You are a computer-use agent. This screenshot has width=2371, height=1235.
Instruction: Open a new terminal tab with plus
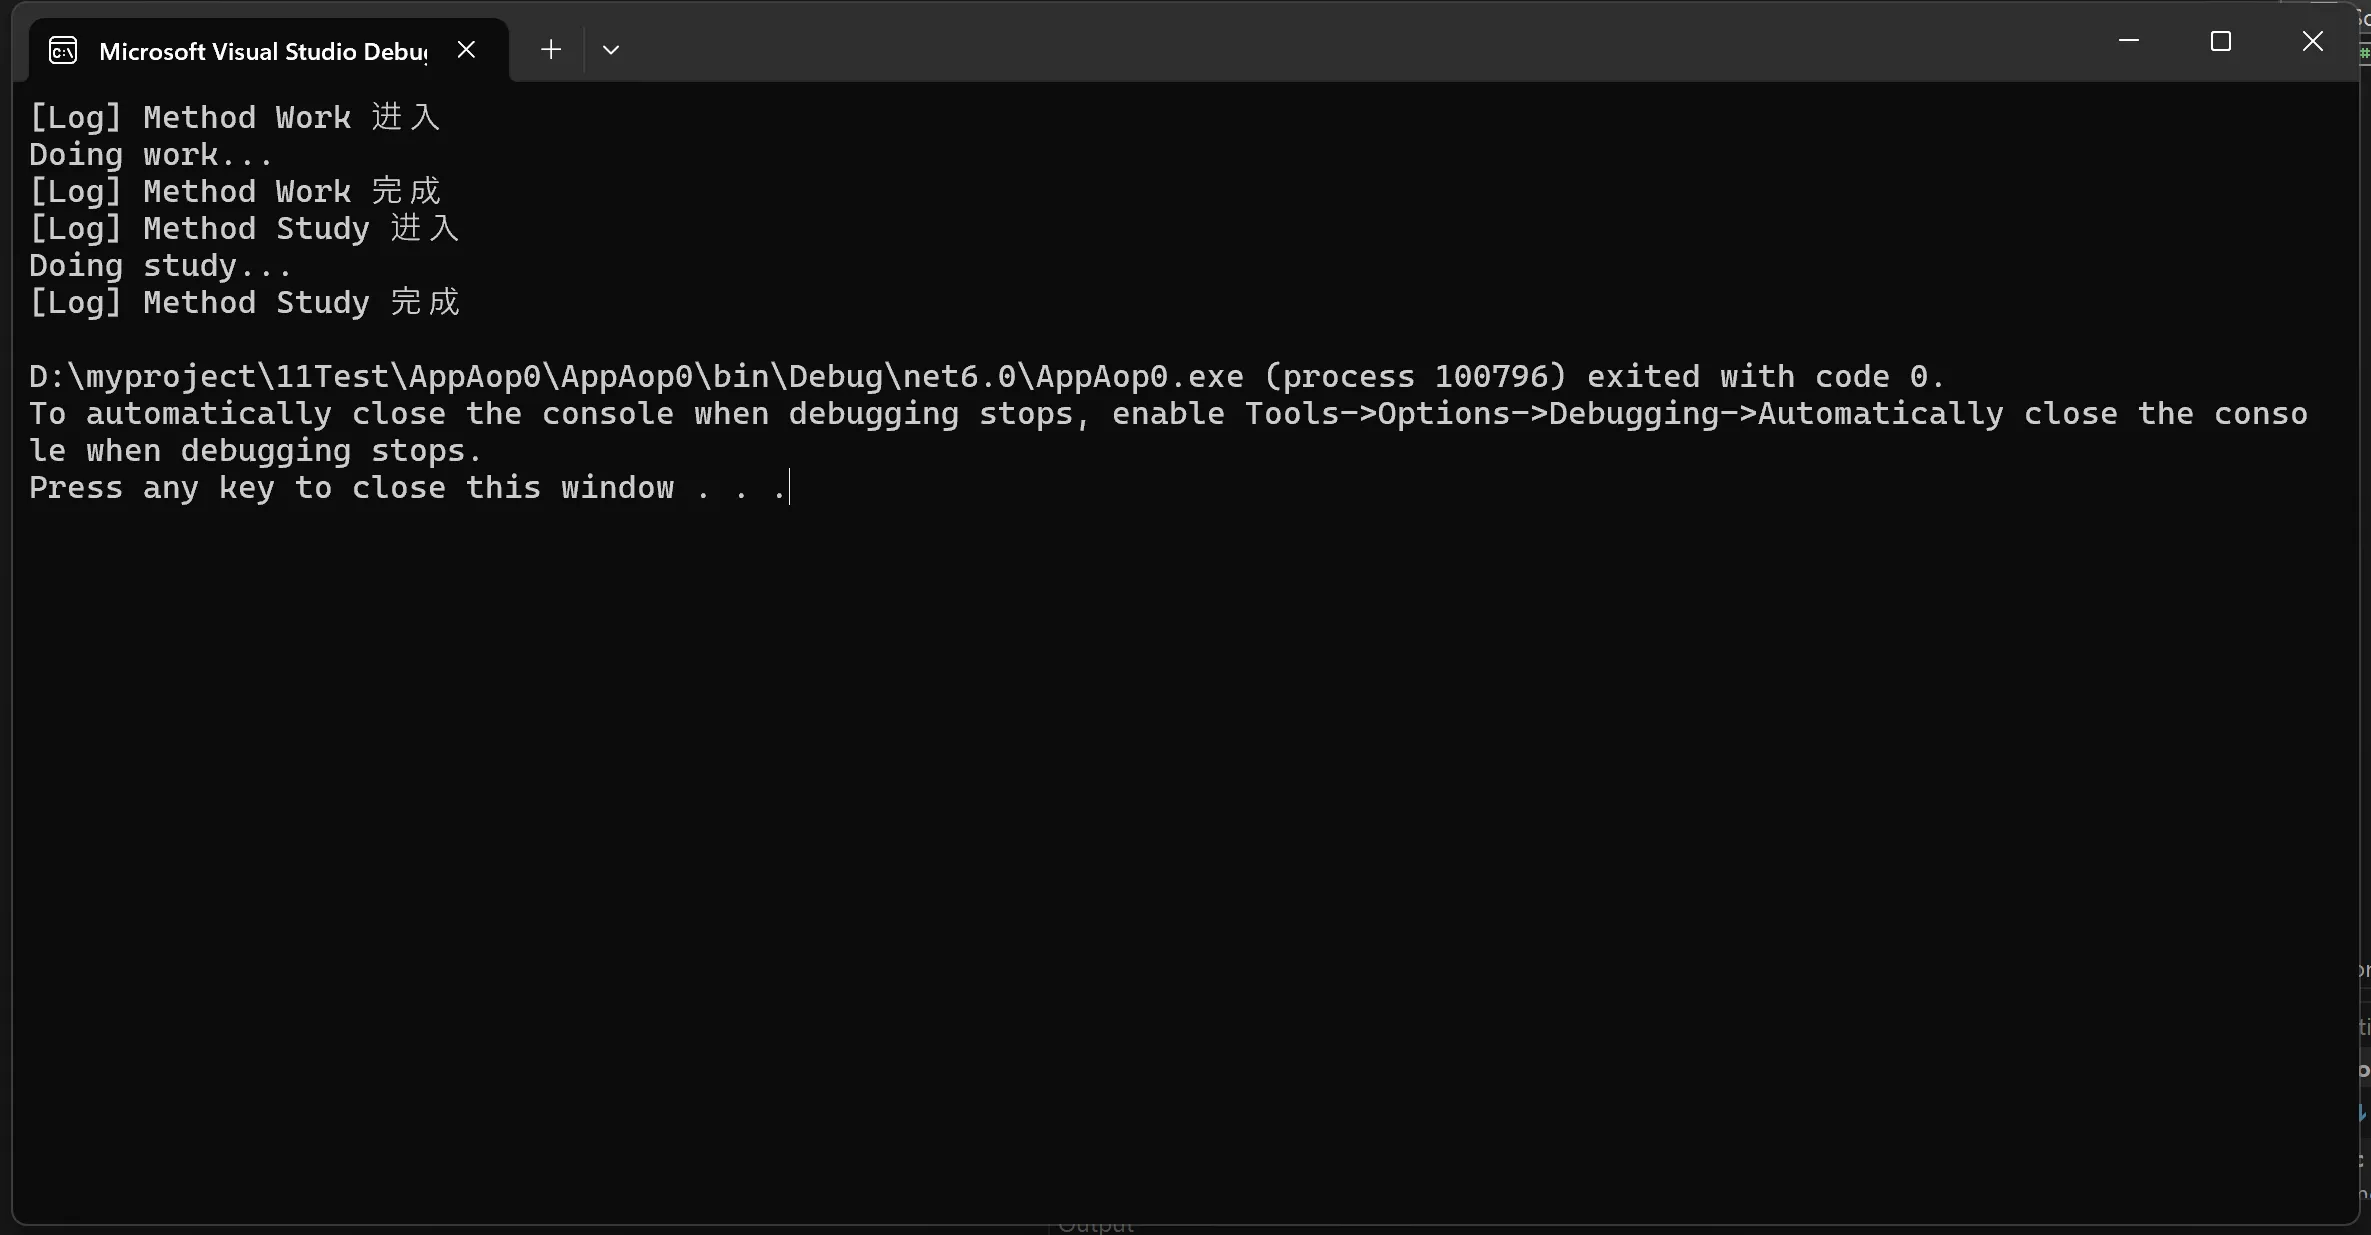[551, 49]
